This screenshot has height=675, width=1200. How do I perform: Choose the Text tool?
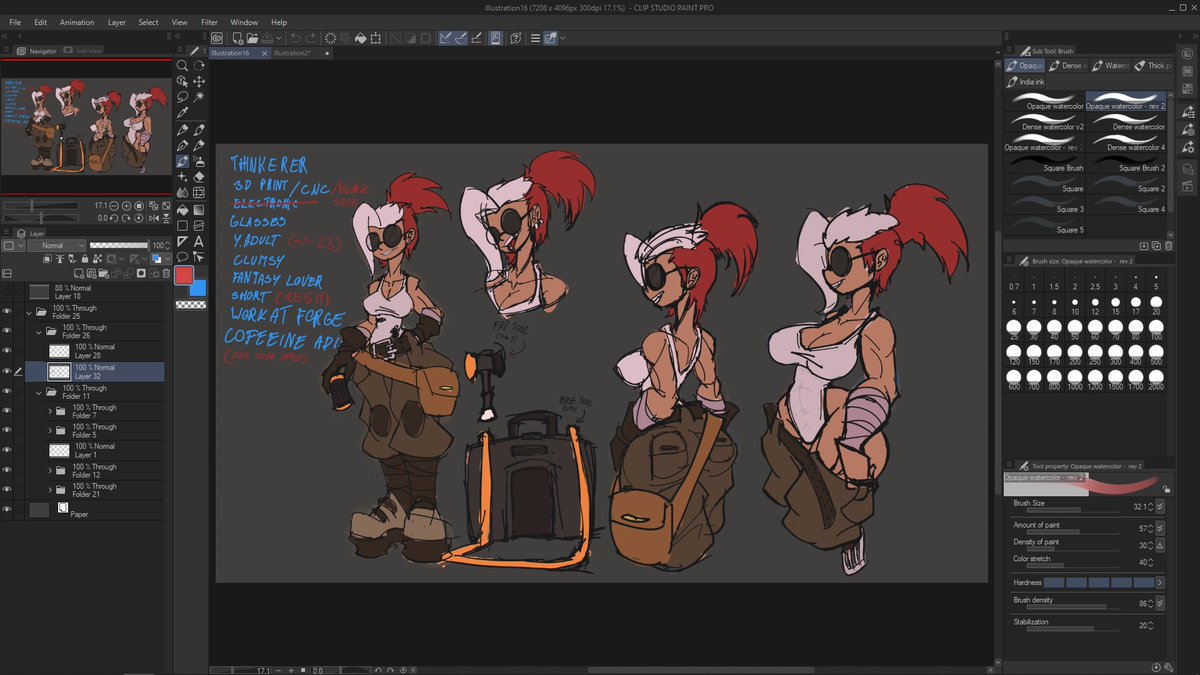point(199,241)
